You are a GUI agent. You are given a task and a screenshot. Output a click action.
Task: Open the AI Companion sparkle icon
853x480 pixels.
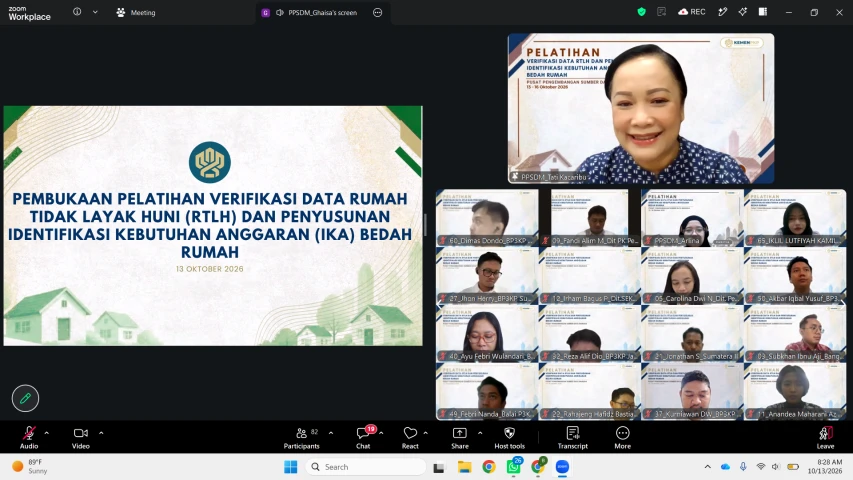pos(743,12)
